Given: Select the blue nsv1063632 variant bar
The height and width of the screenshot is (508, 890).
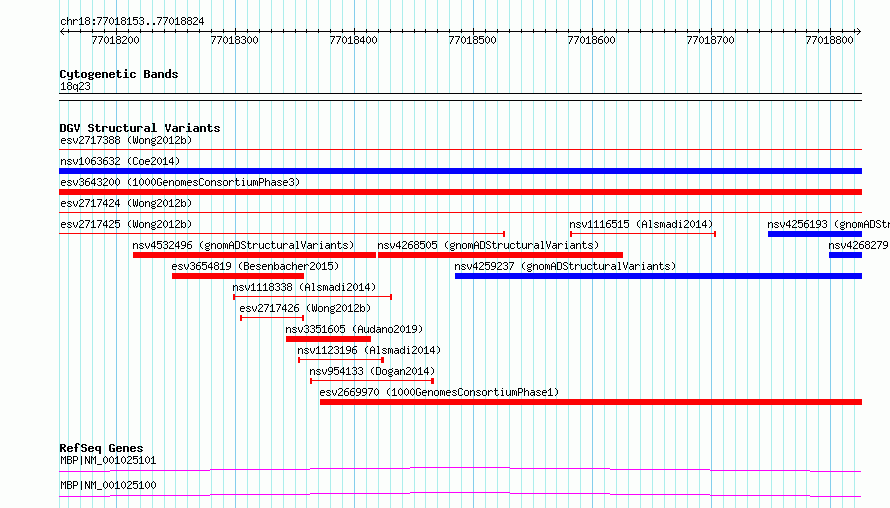Looking at the screenshot, I should (460, 171).
